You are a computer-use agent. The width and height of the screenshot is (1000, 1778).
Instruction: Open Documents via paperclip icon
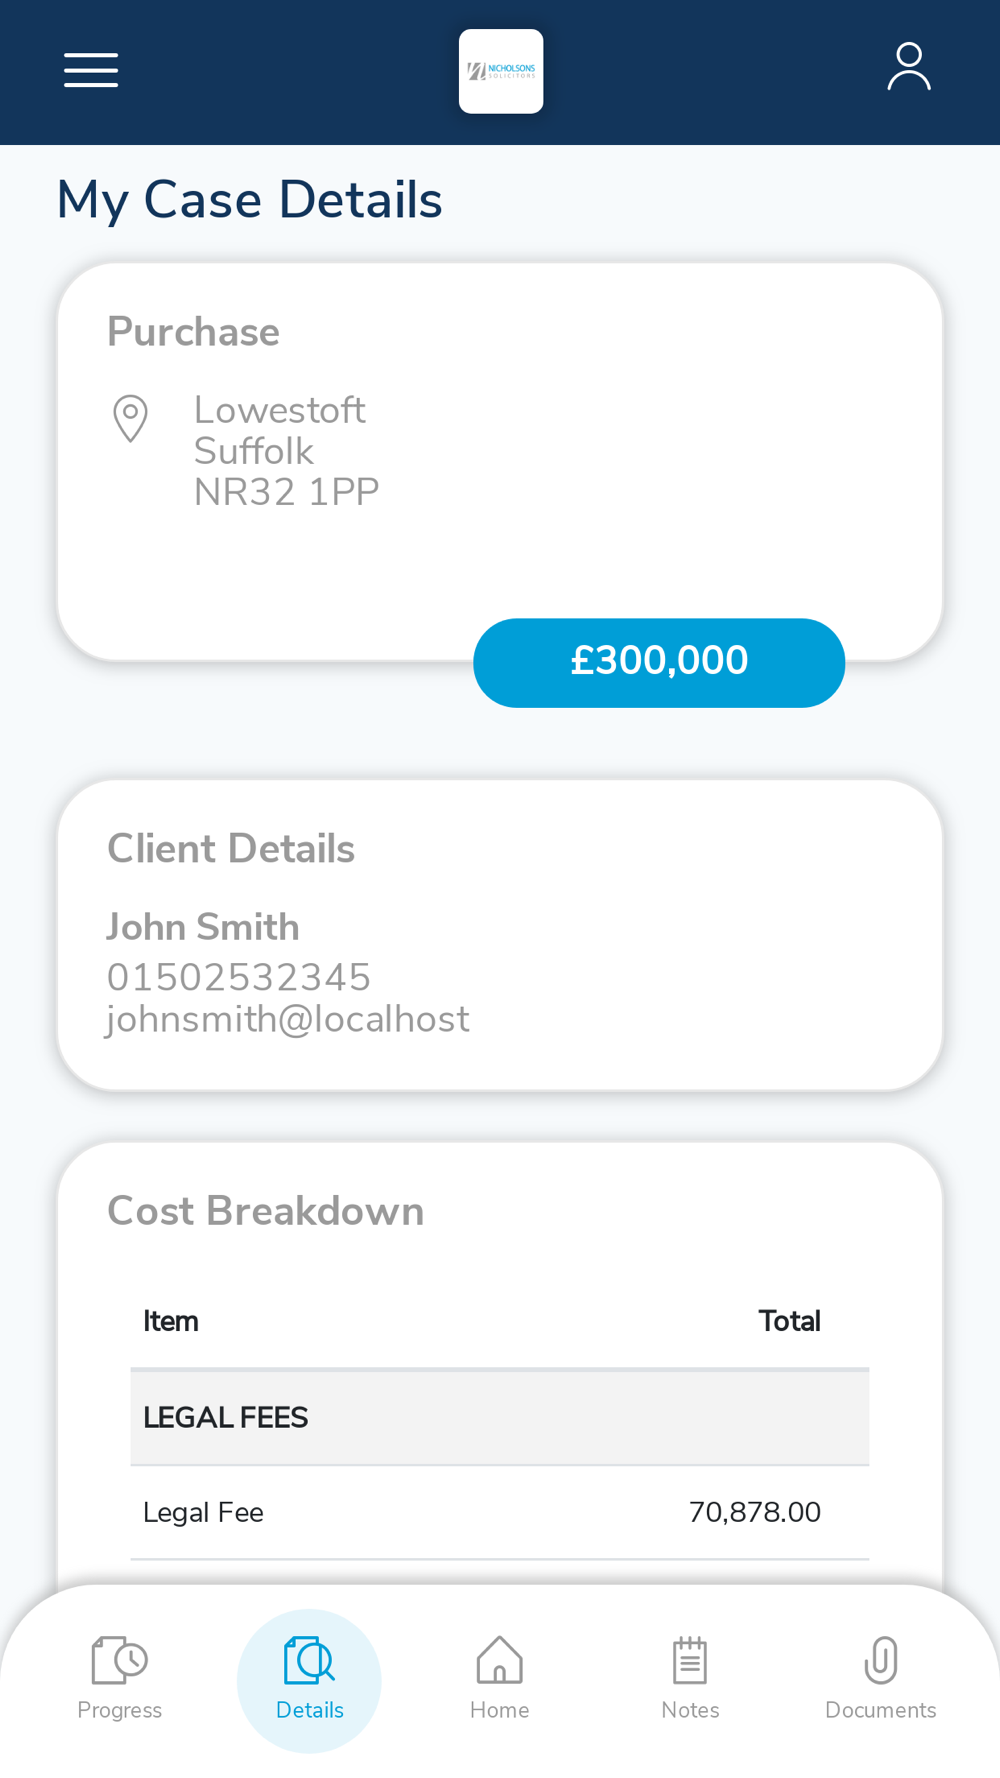coord(880,1661)
